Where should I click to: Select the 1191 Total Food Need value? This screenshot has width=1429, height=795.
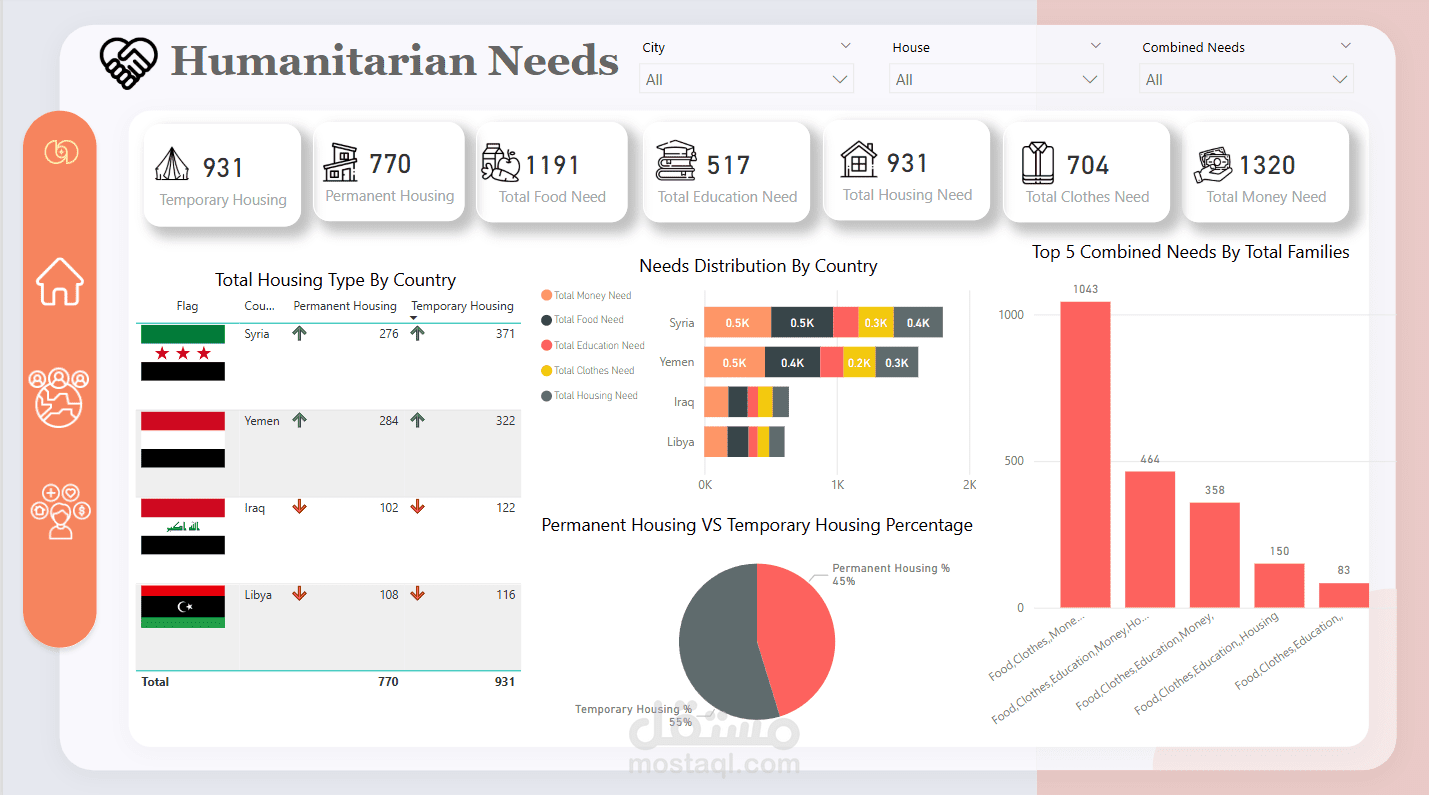[552, 165]
